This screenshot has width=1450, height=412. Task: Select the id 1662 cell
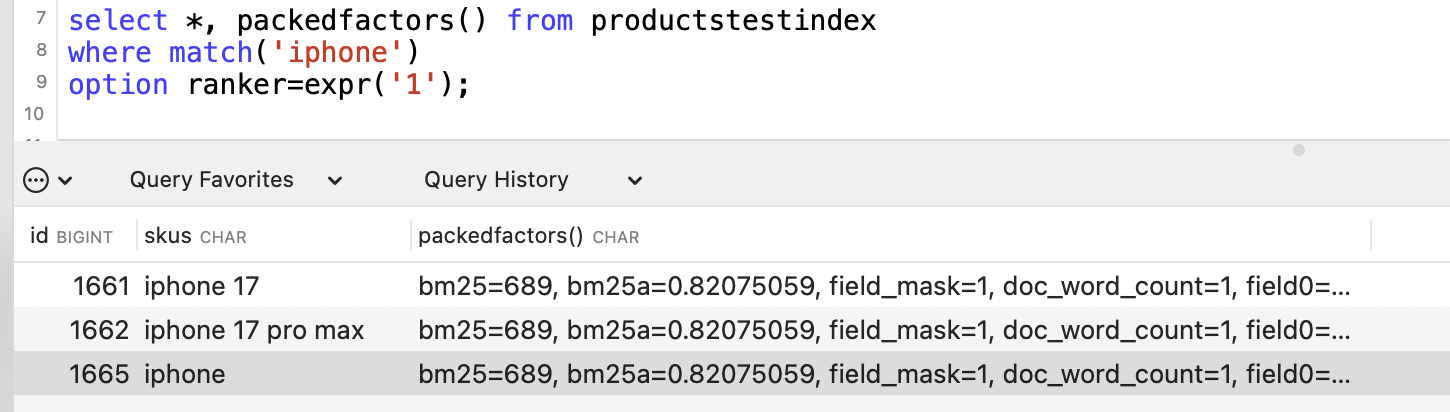pyautogui.click(x=100, y=330)
